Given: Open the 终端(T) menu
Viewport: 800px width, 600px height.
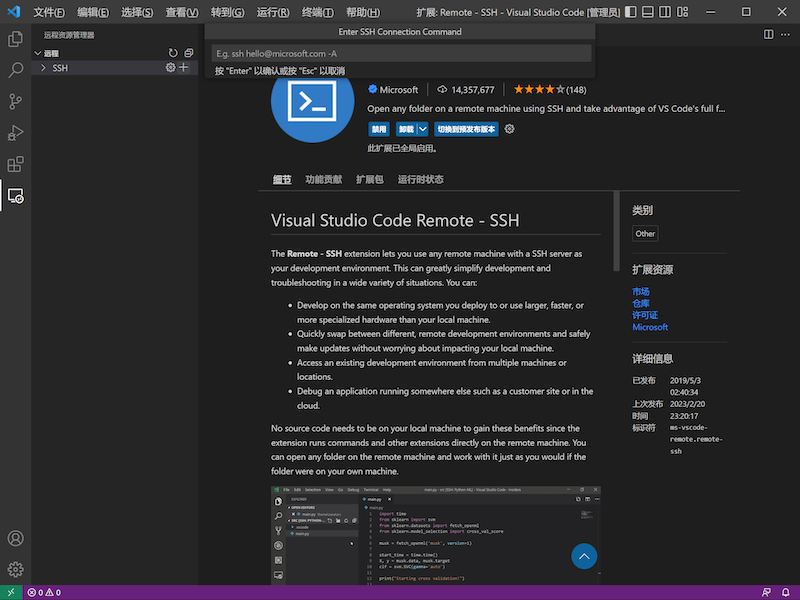Looking at the screenshot, I should pyautogui.click(x=318, y=13).
